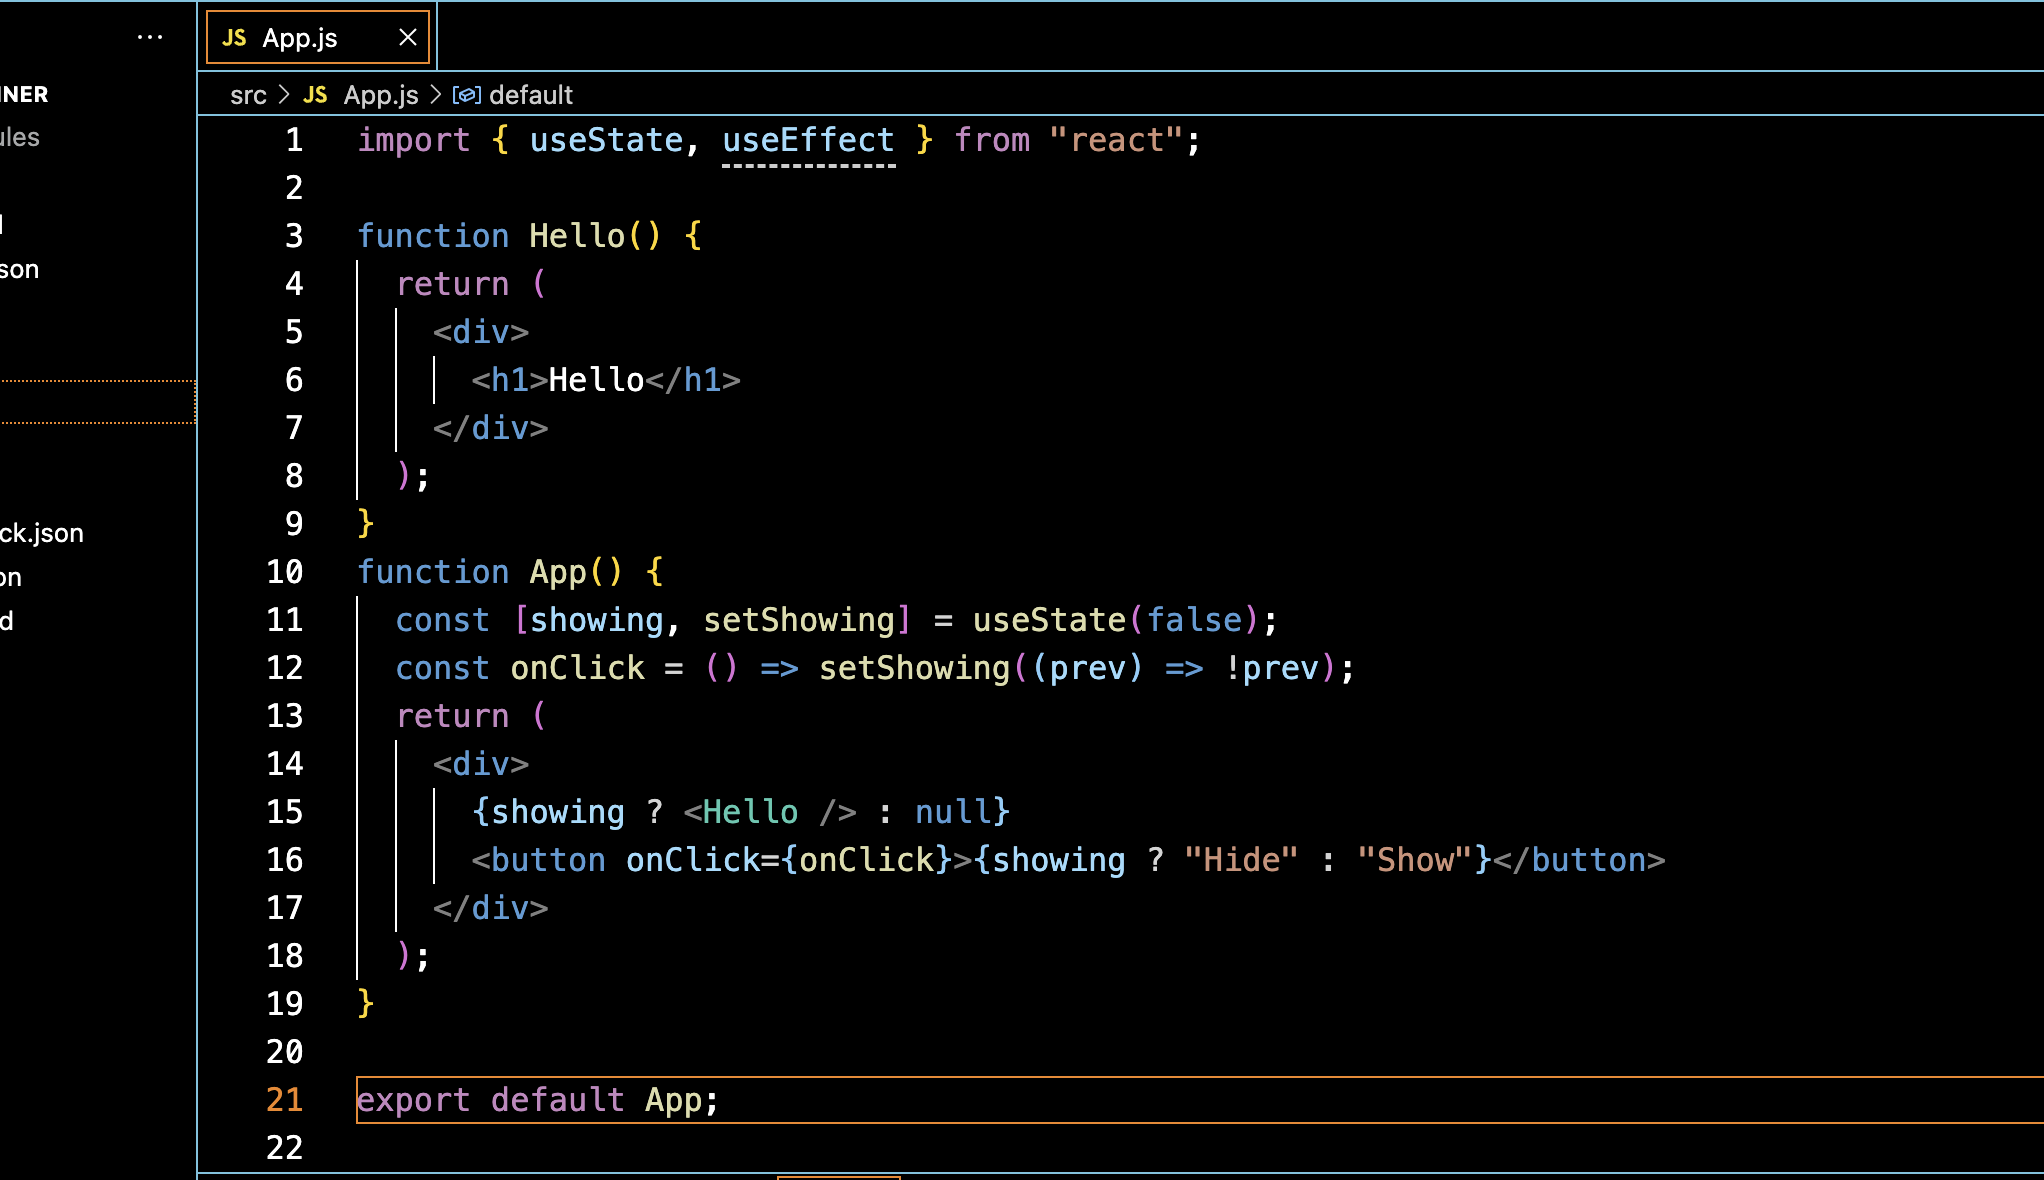The width and height of the screenshot is (2044, 1180).
Task: Click the chevron between App.js and default
Action: (x=436, y=95)
